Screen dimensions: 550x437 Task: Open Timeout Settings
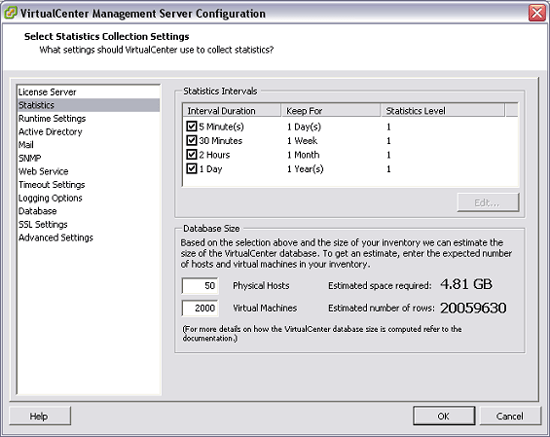click(x=88, y=184)
